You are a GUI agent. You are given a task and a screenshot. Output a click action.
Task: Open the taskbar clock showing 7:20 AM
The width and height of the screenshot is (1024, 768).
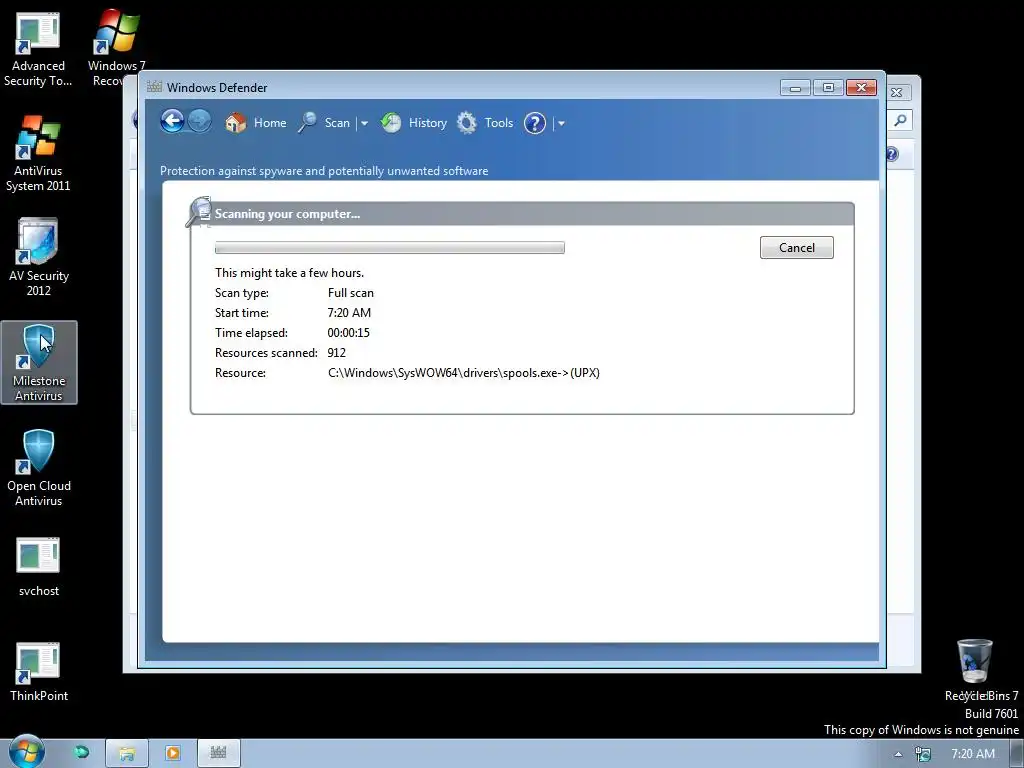[x=973, y=754]
